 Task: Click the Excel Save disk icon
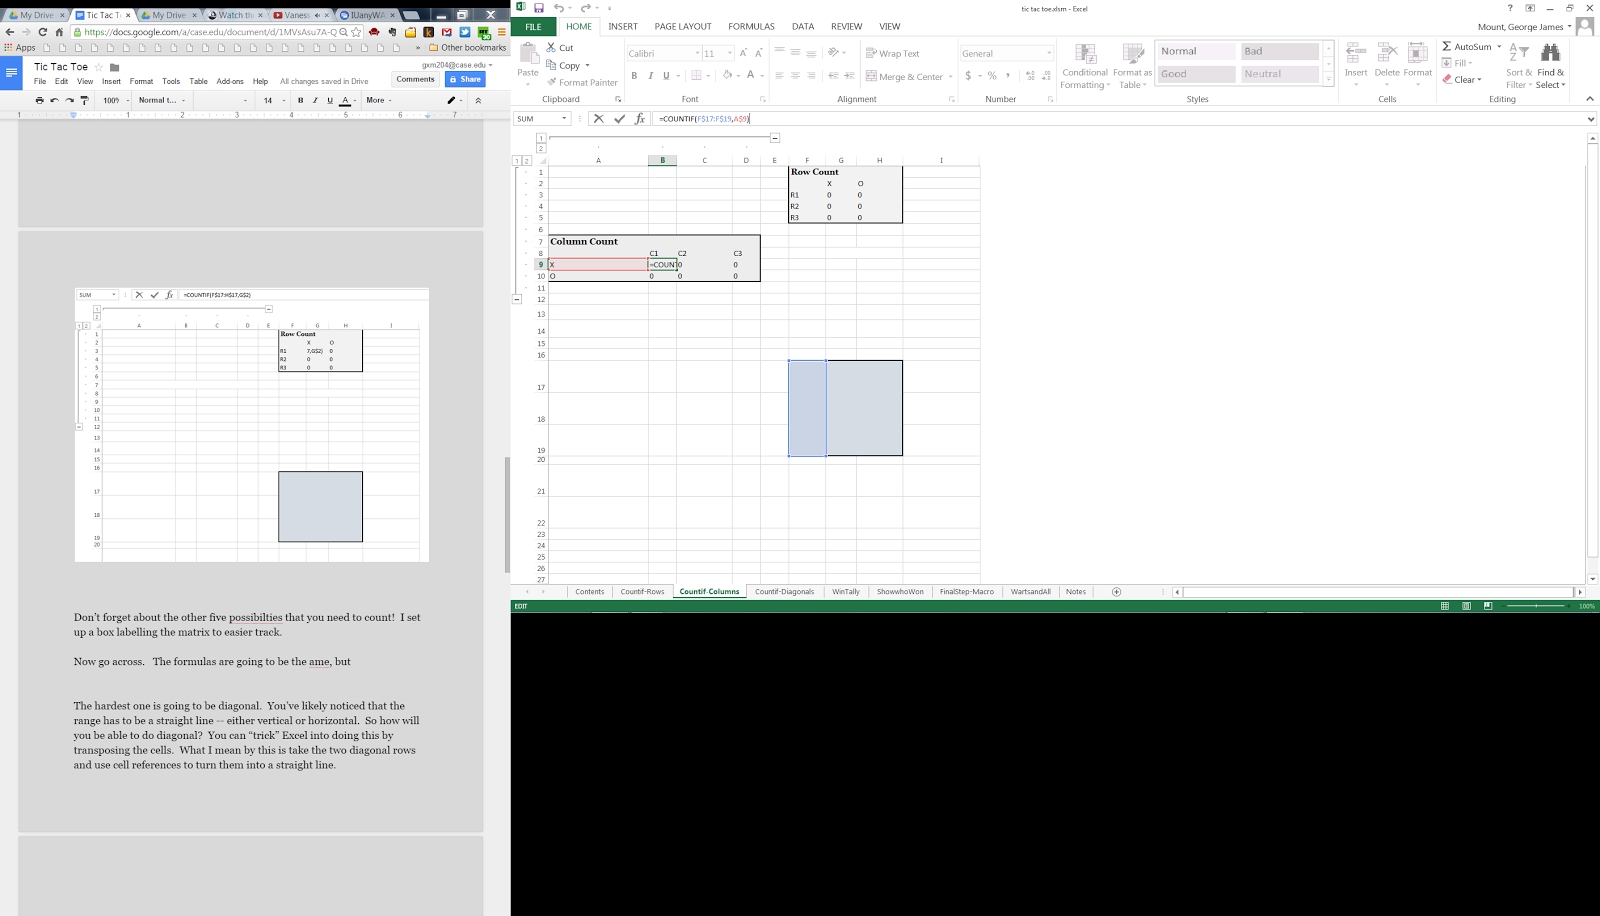[x=539, y=8]
